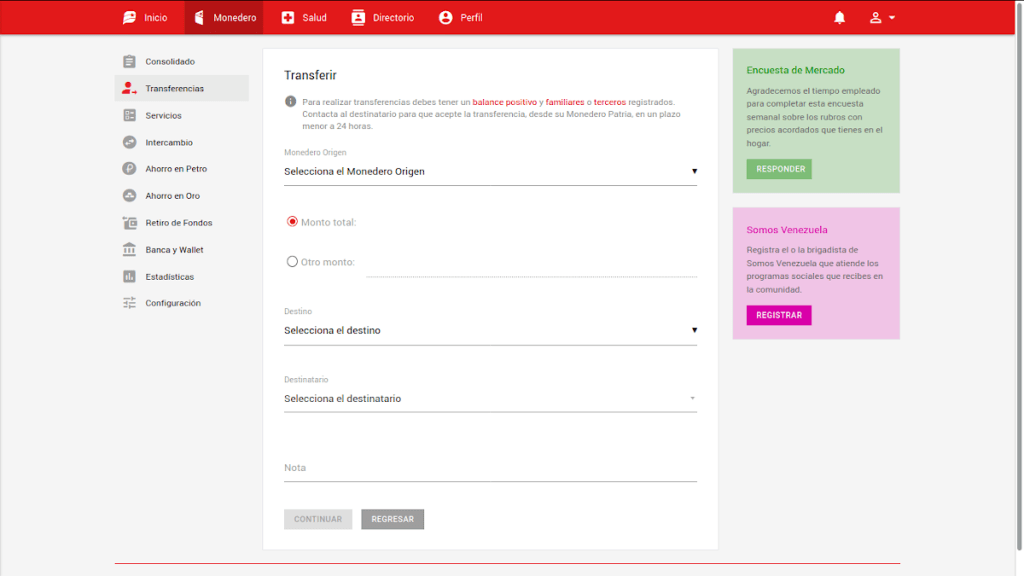Click the Ahorro en Petro icon
This screenshot has height=576, width=1024.
click(x=129, y=169)
